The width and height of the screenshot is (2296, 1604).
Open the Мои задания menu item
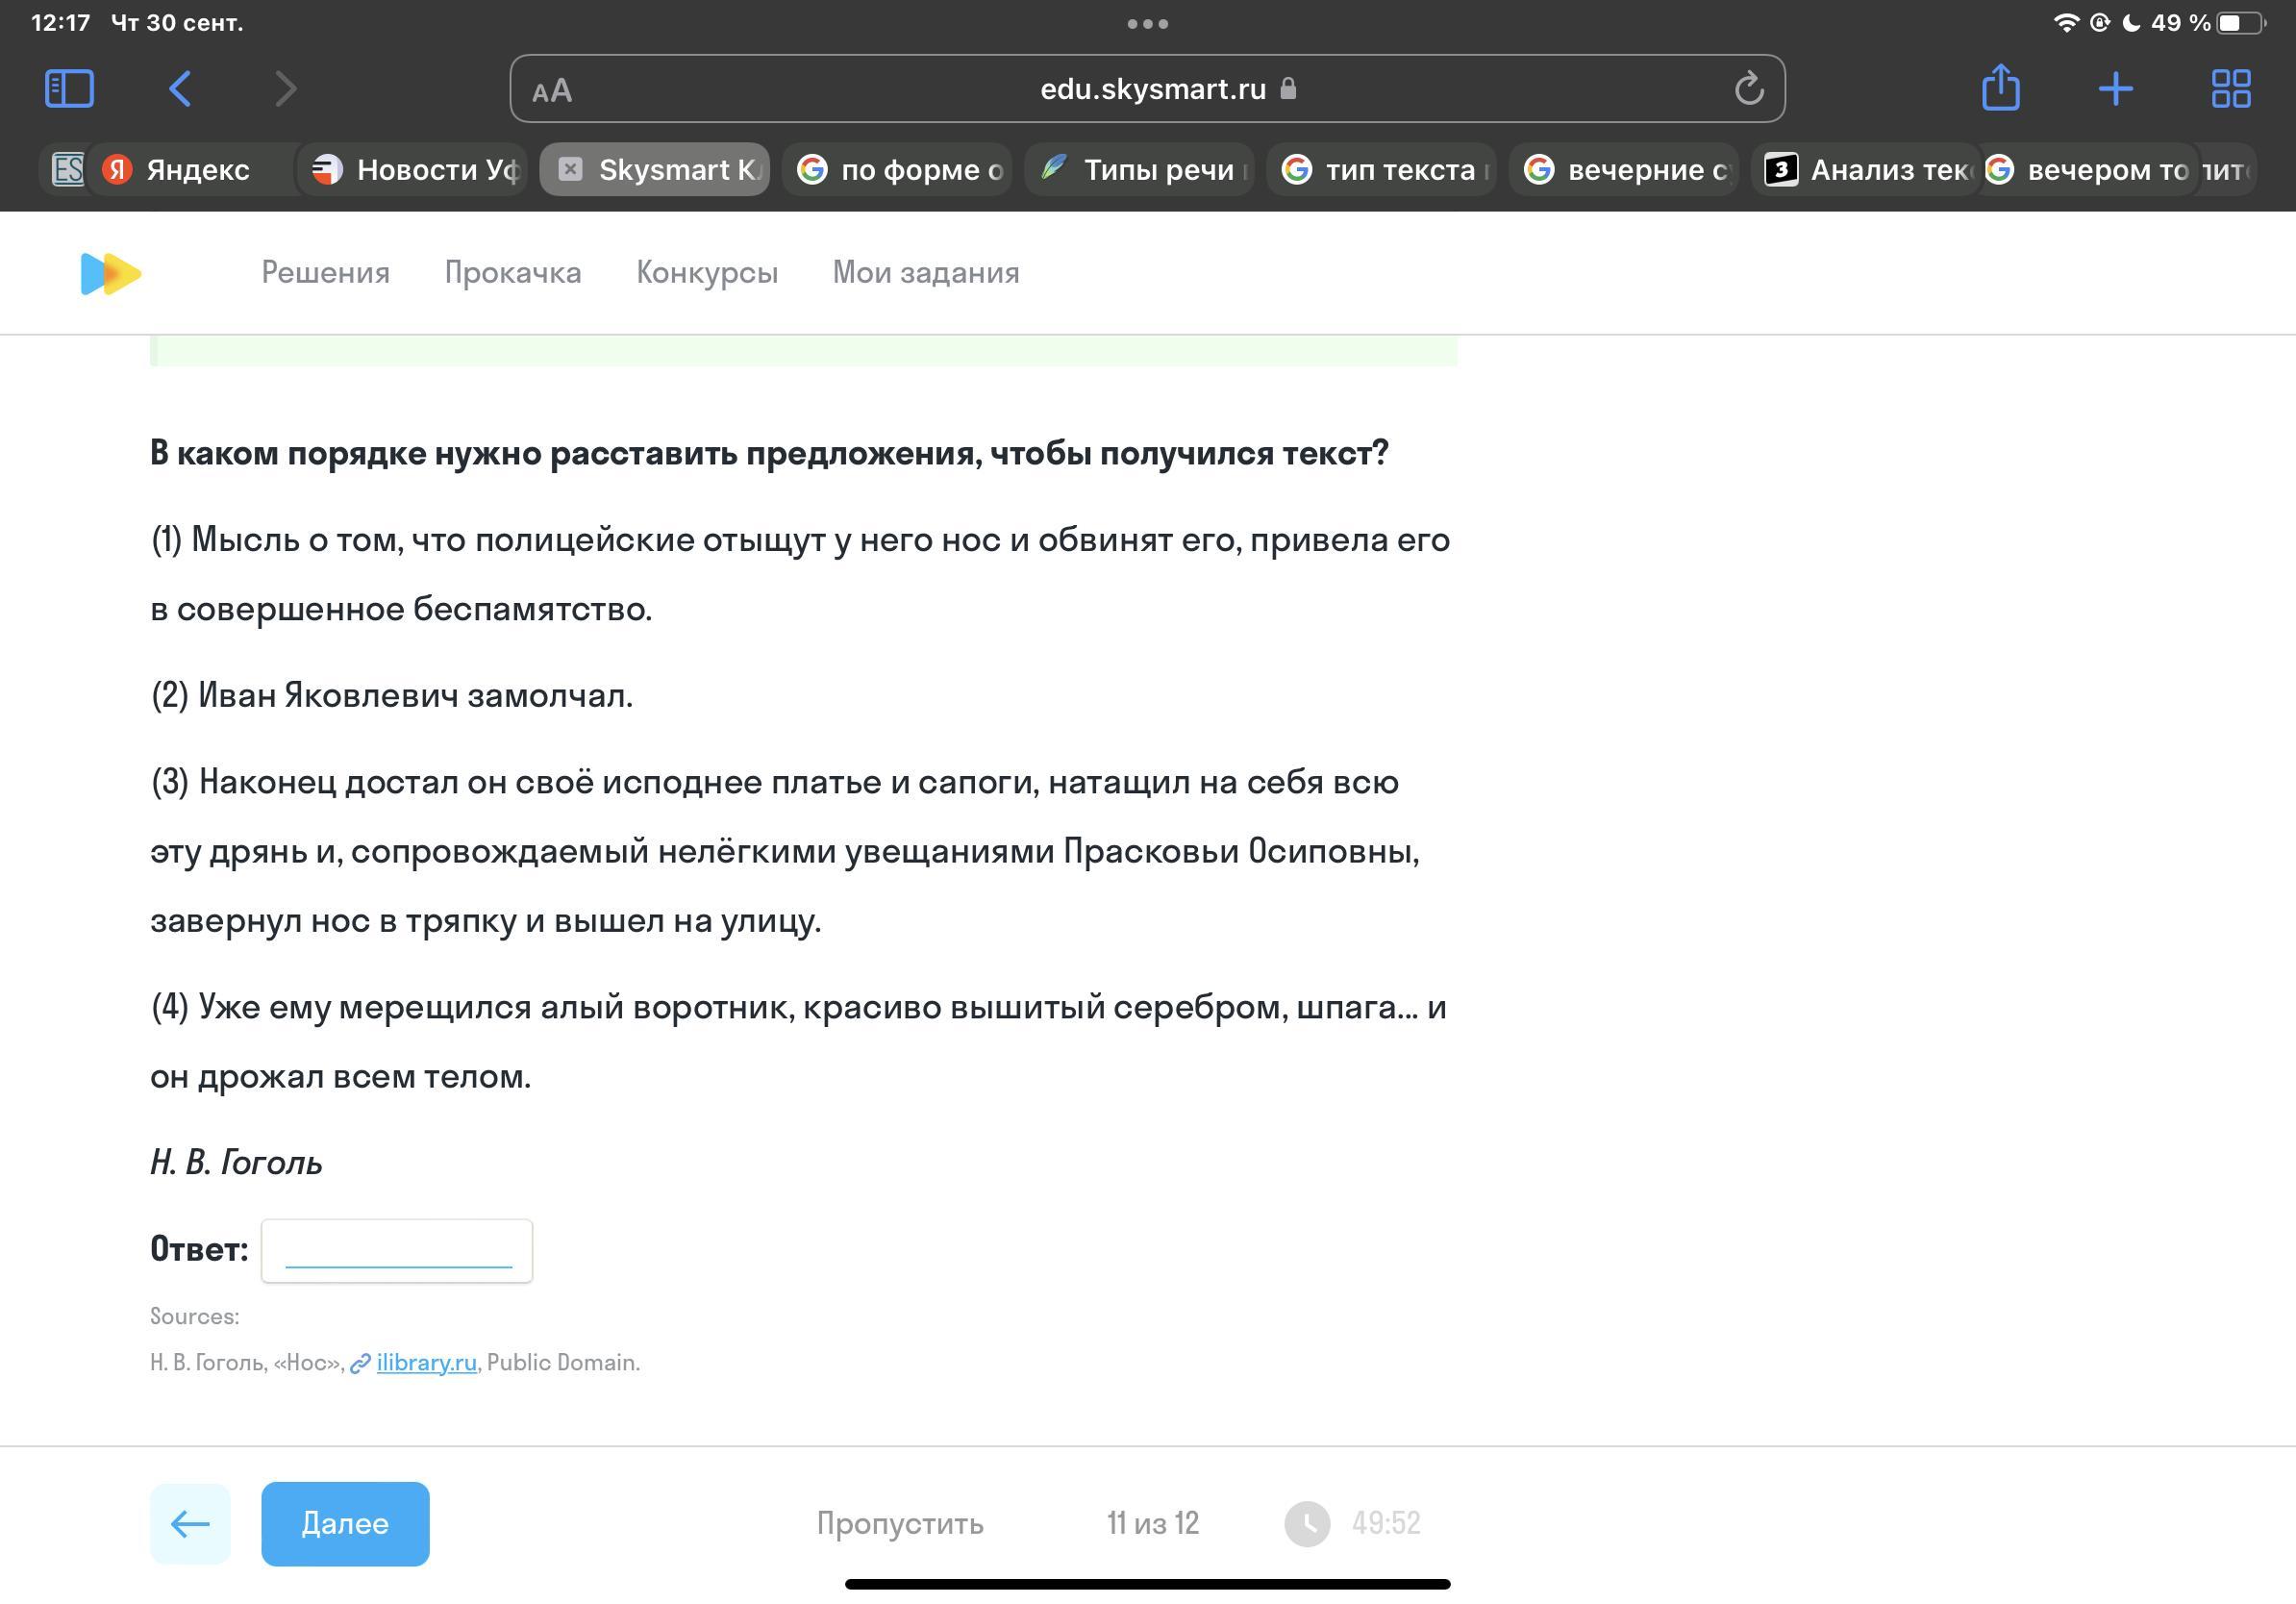(x=926, y=273)
